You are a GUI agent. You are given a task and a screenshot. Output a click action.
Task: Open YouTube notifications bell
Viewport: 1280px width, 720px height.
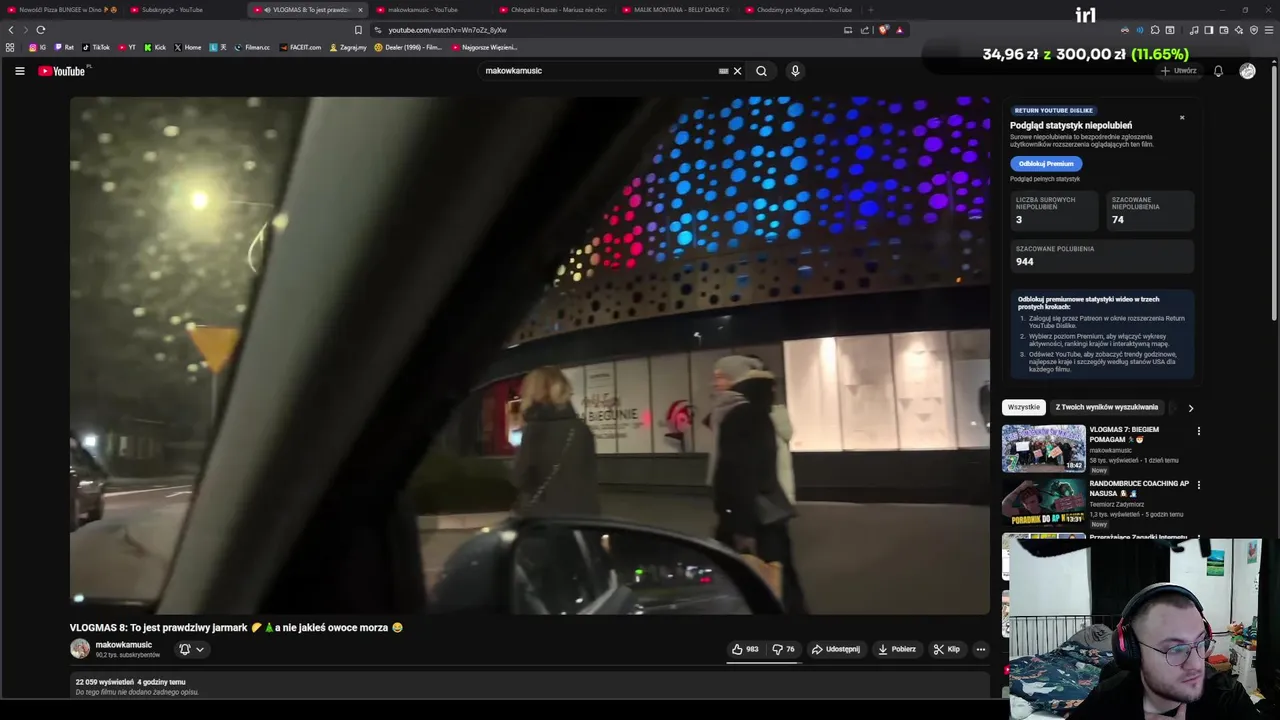[x=1218, y=71]
